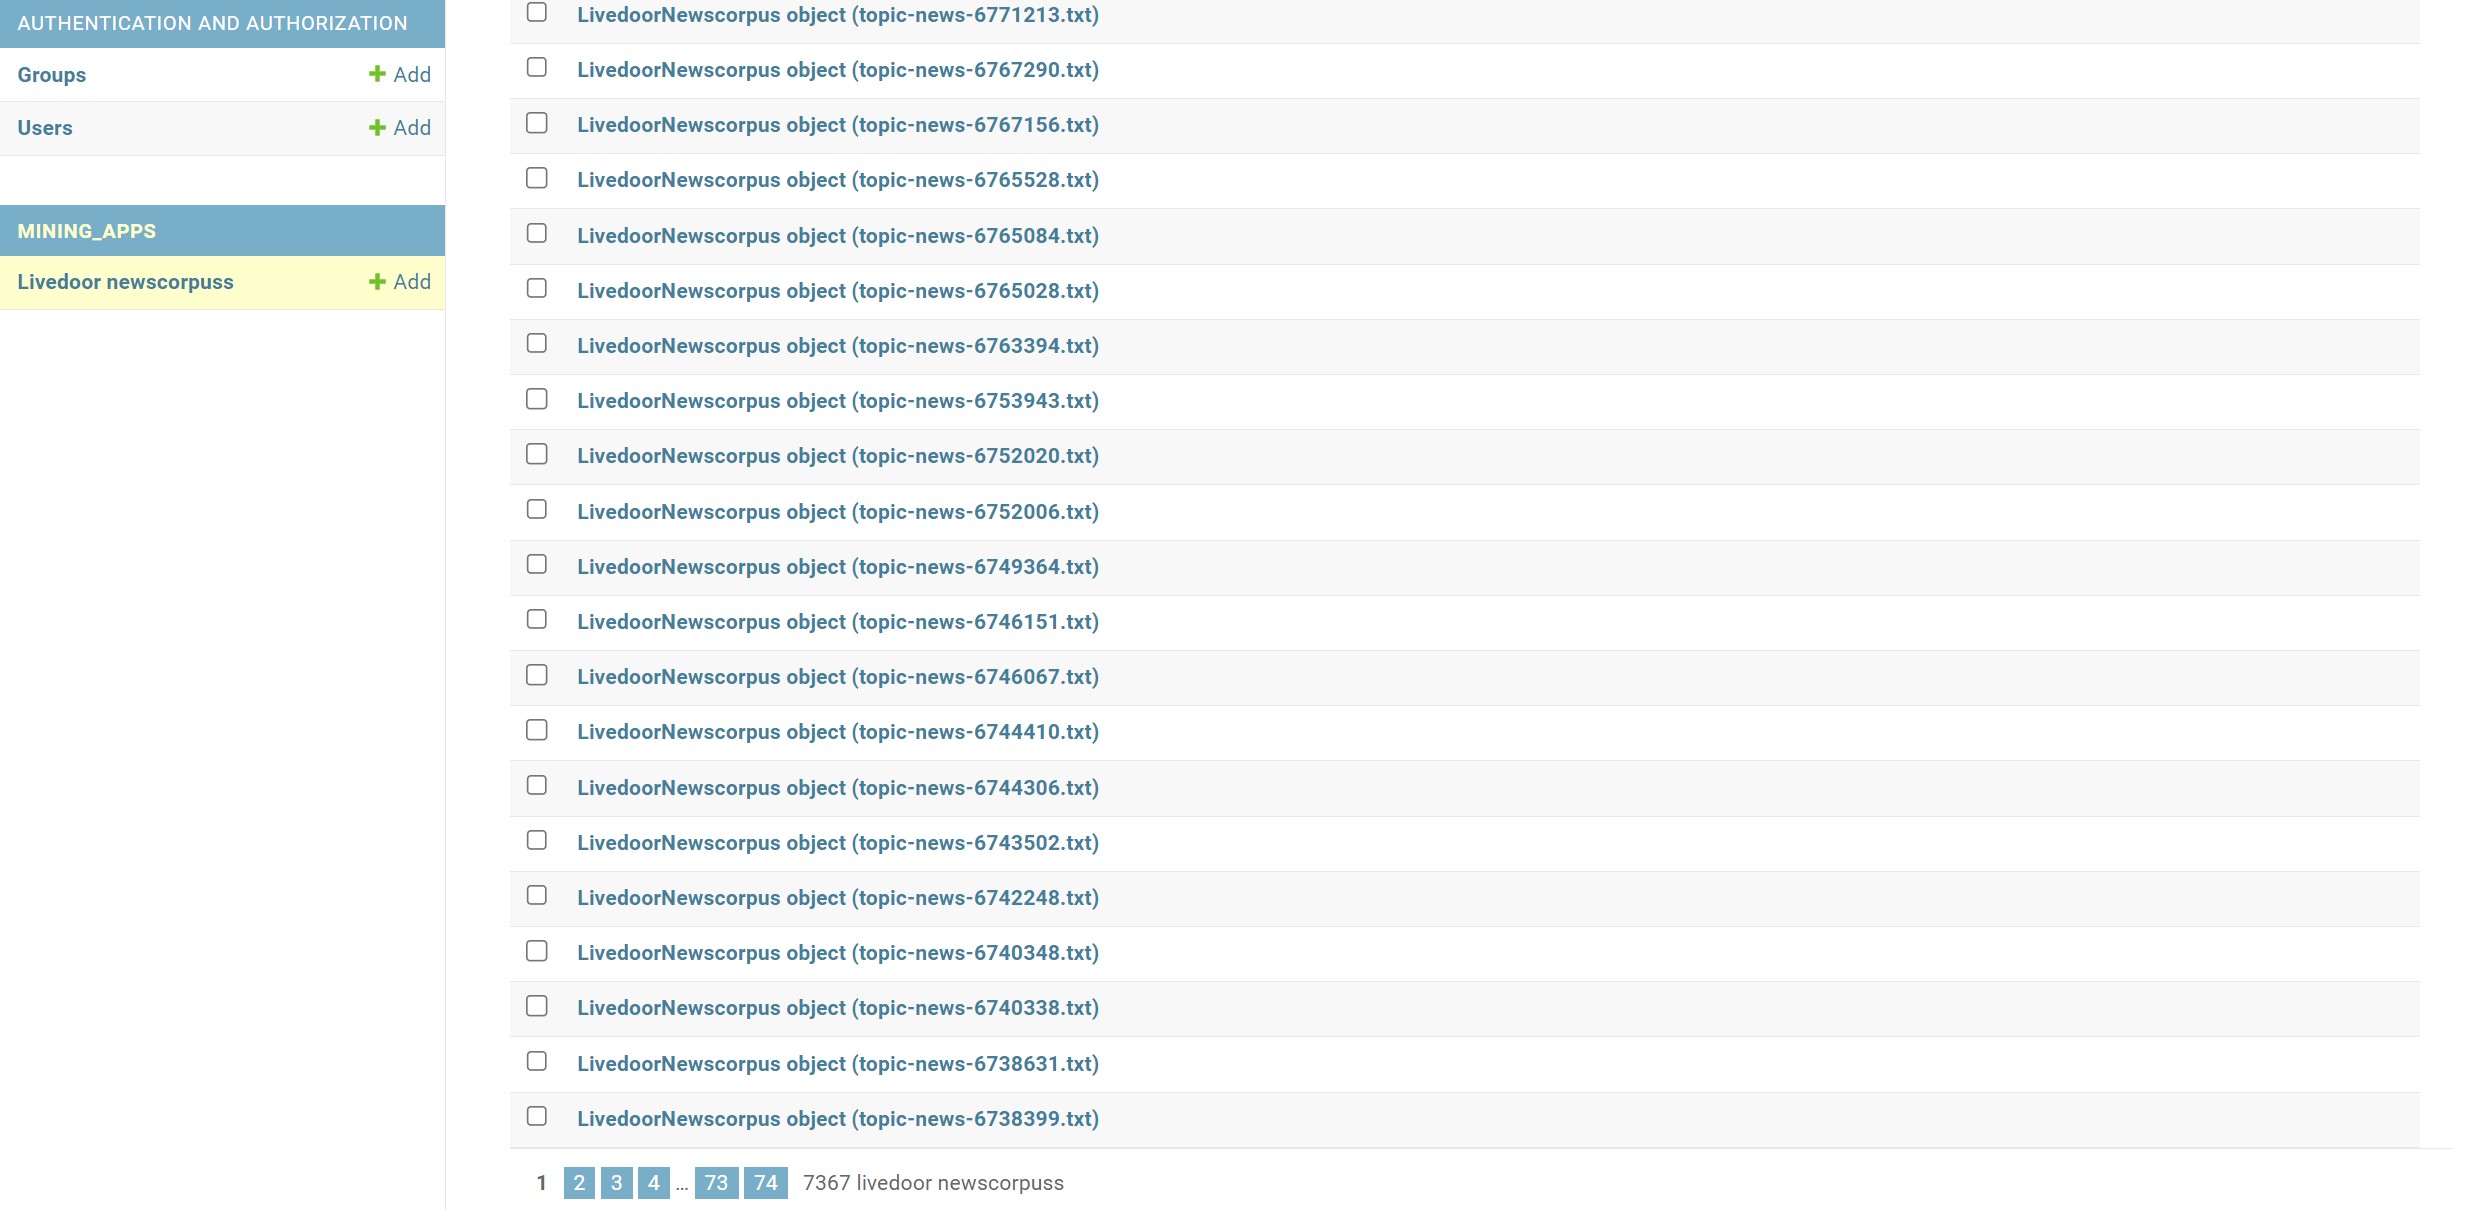Select the checkbox for topic-news-6746151.txt
The width and height of the screenshot is (2481, 1210).
point(537,619)
